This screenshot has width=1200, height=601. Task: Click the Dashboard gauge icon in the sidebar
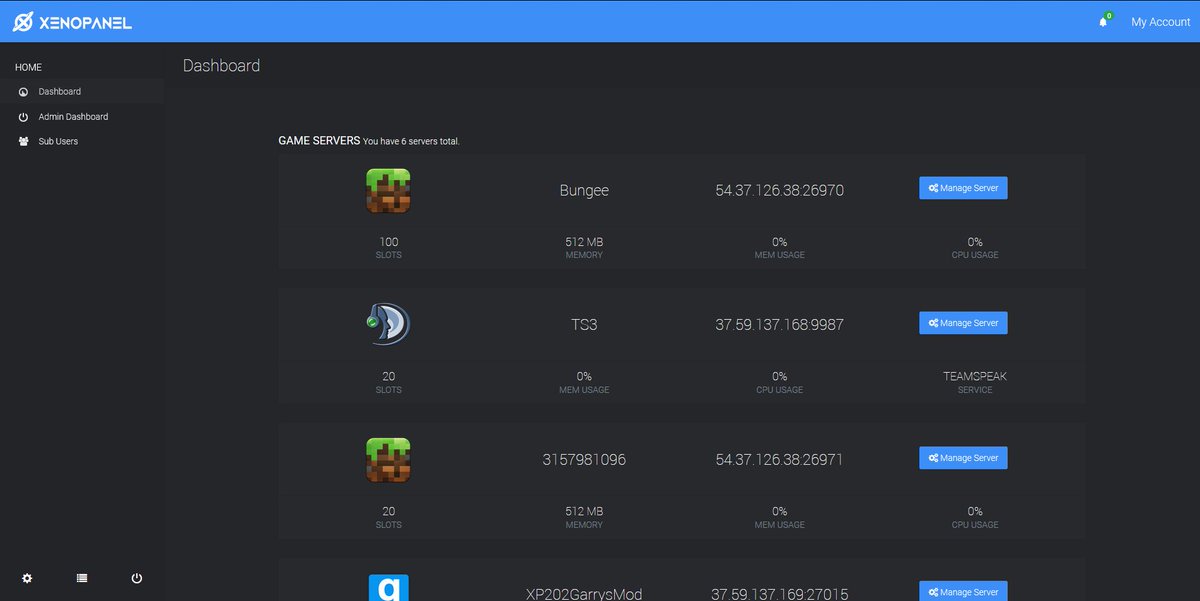23,92
